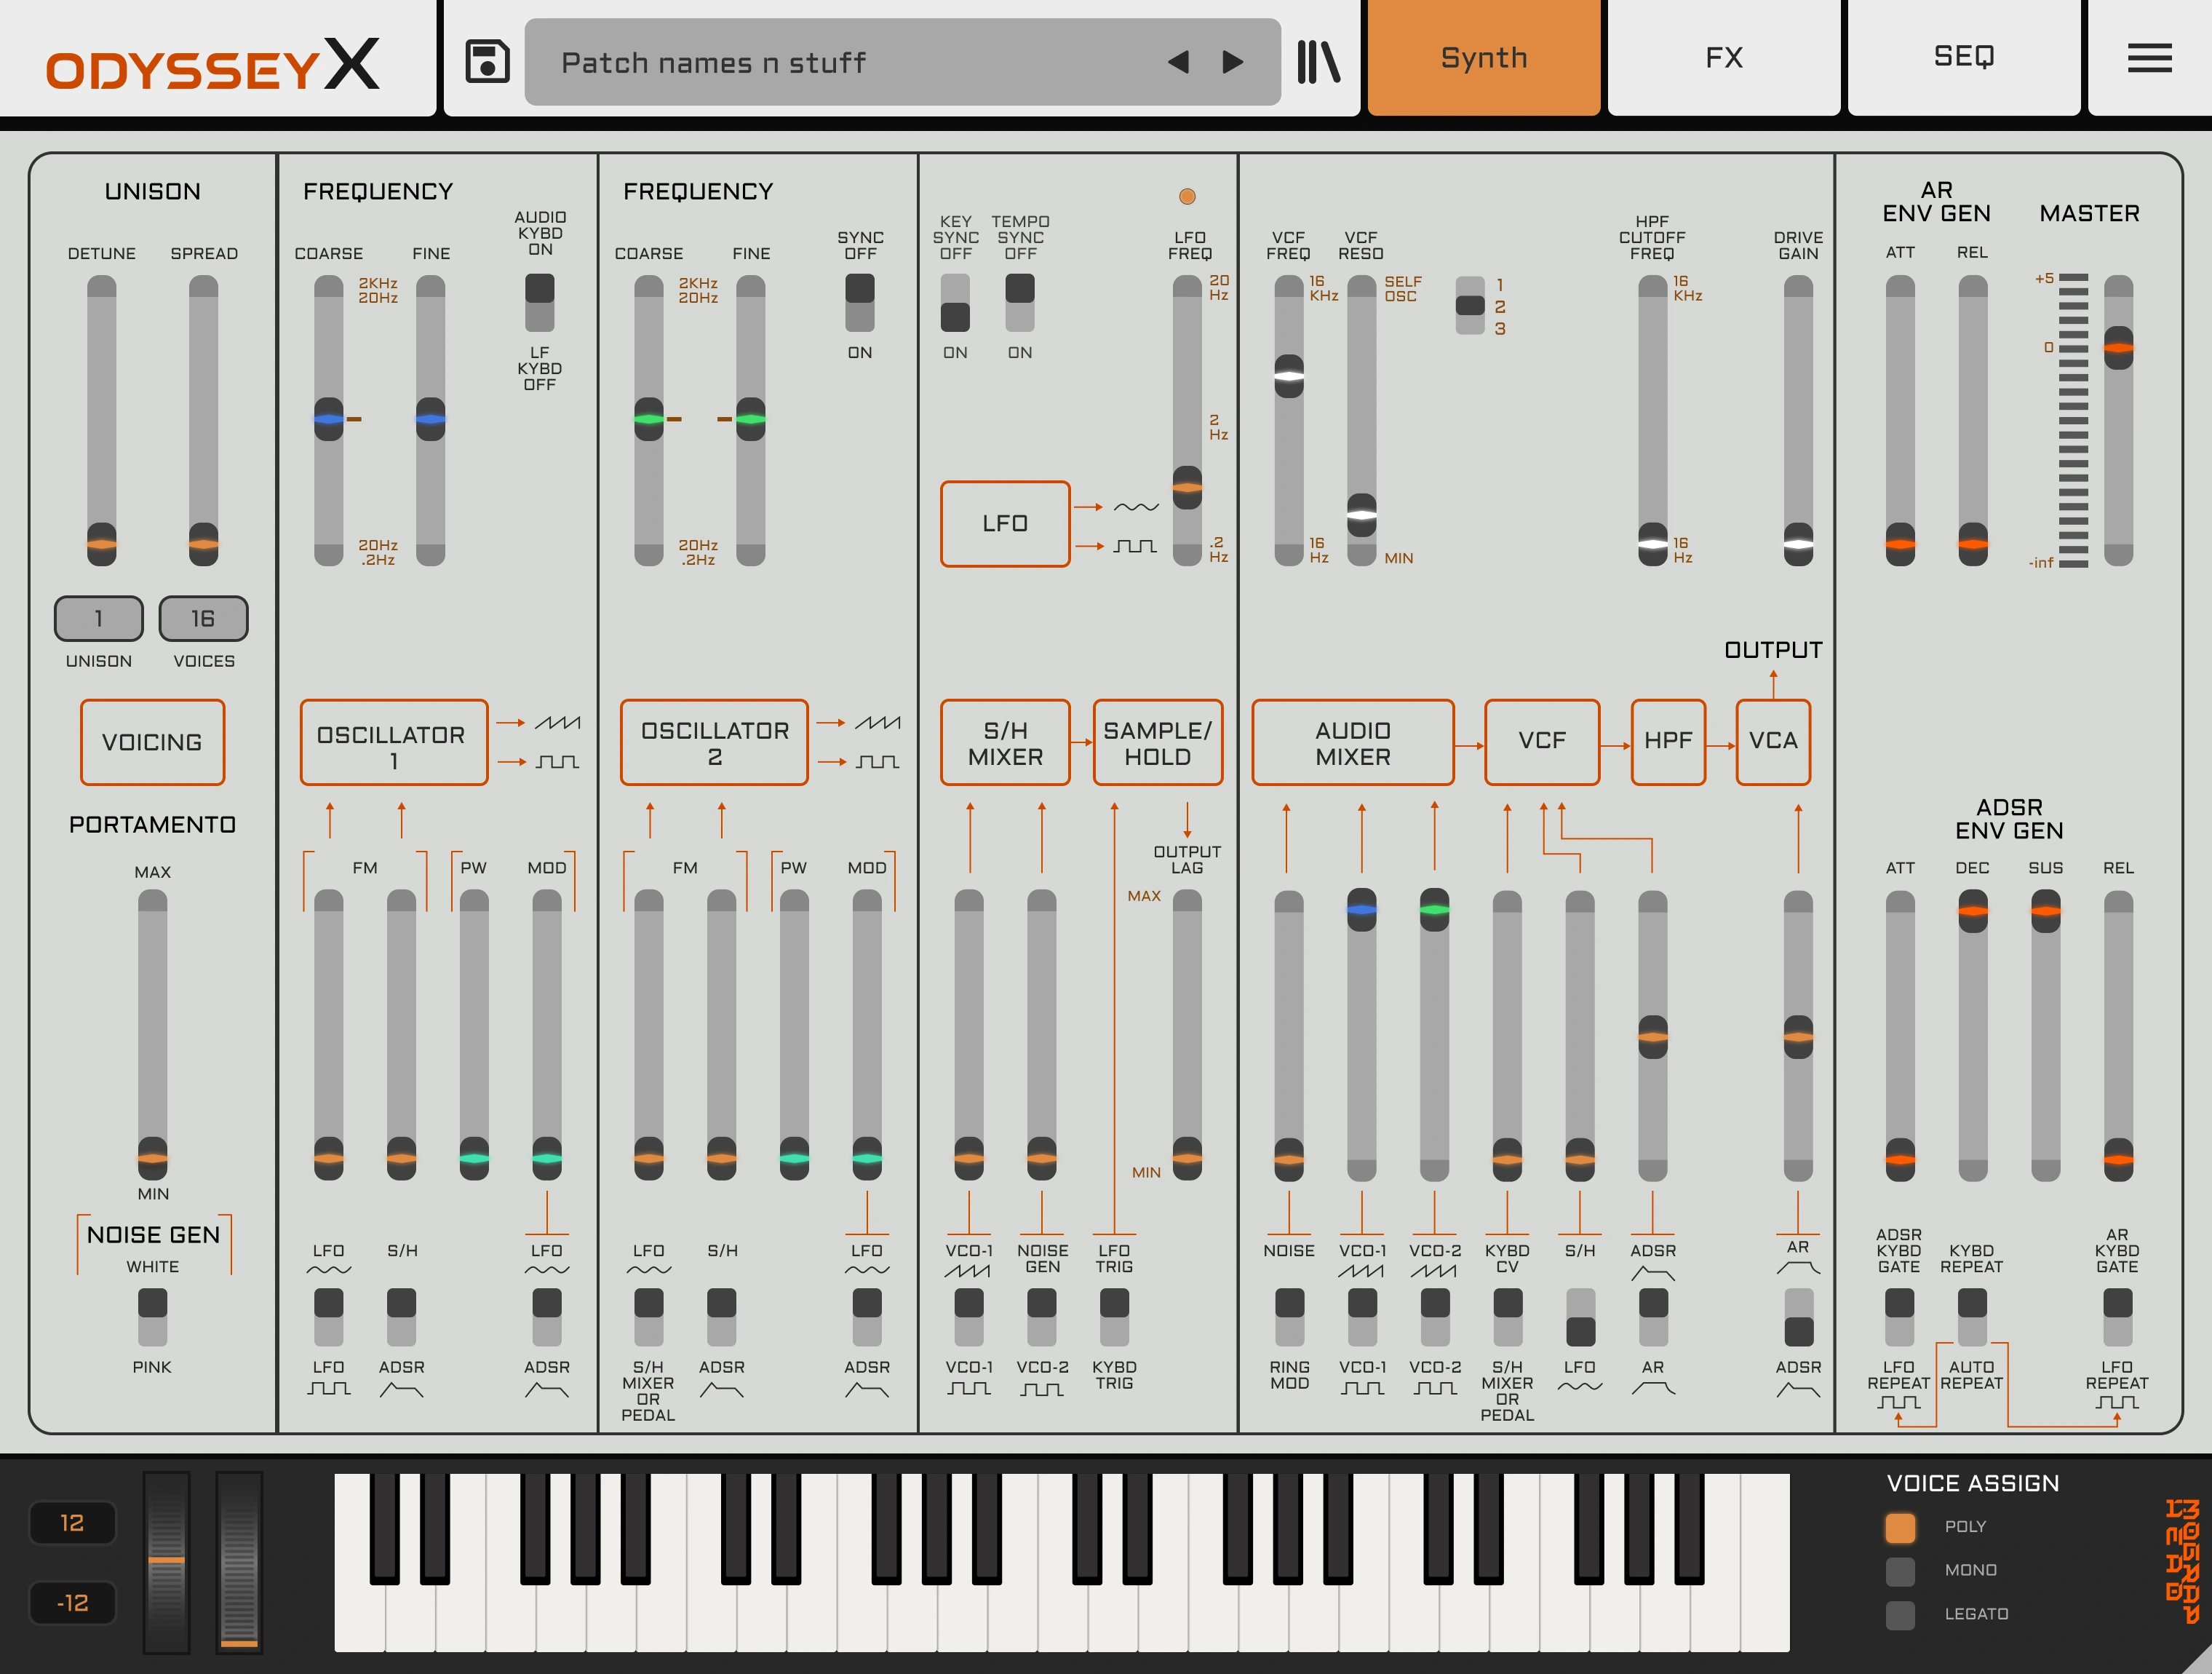2212x1674 pixels.
Task: Click the Drive Gain slider handle
Action: (1798, 544)
